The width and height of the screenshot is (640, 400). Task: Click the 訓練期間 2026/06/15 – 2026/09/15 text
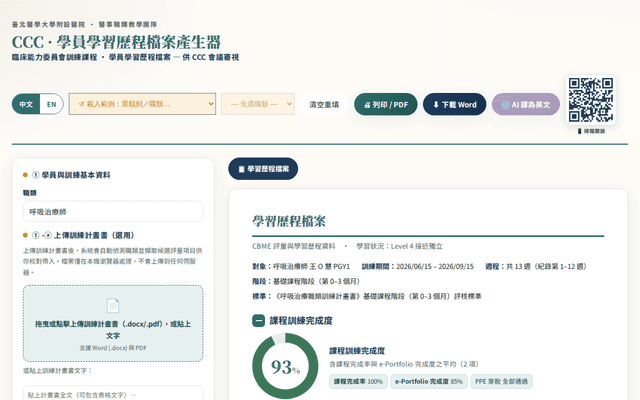[418, 267]
